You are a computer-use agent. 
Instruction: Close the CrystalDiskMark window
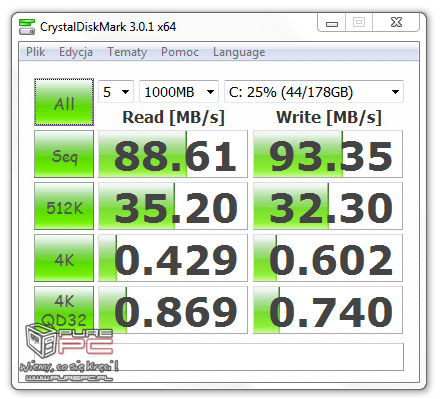(396, 23)
